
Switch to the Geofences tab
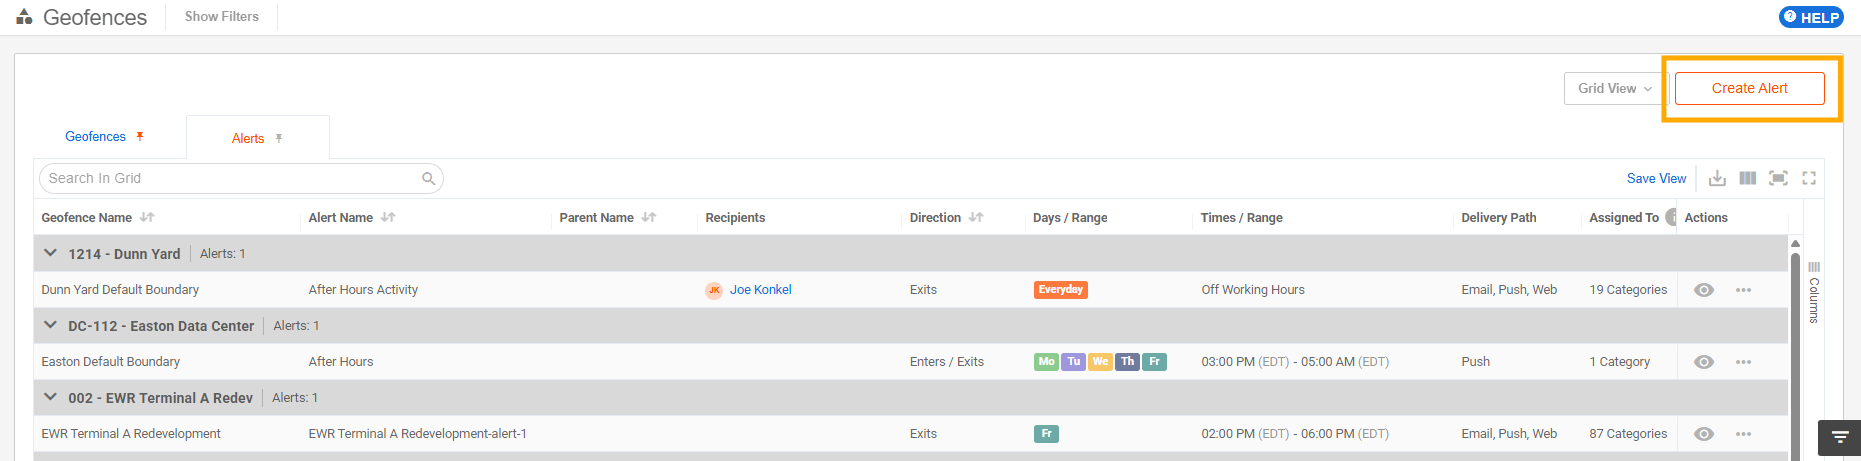click(96, 136)
